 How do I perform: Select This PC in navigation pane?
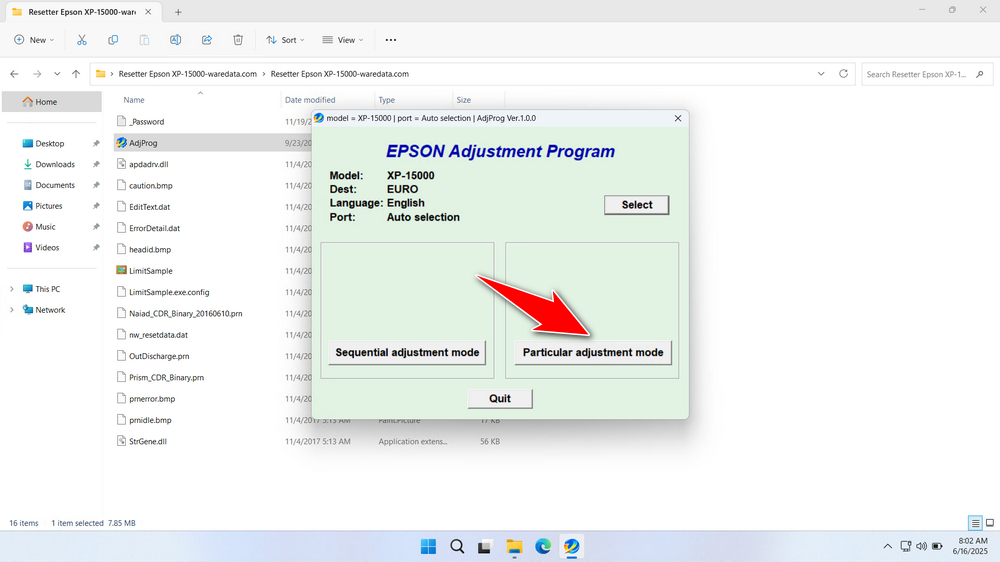pyautogui.click(x=47, y=289)
